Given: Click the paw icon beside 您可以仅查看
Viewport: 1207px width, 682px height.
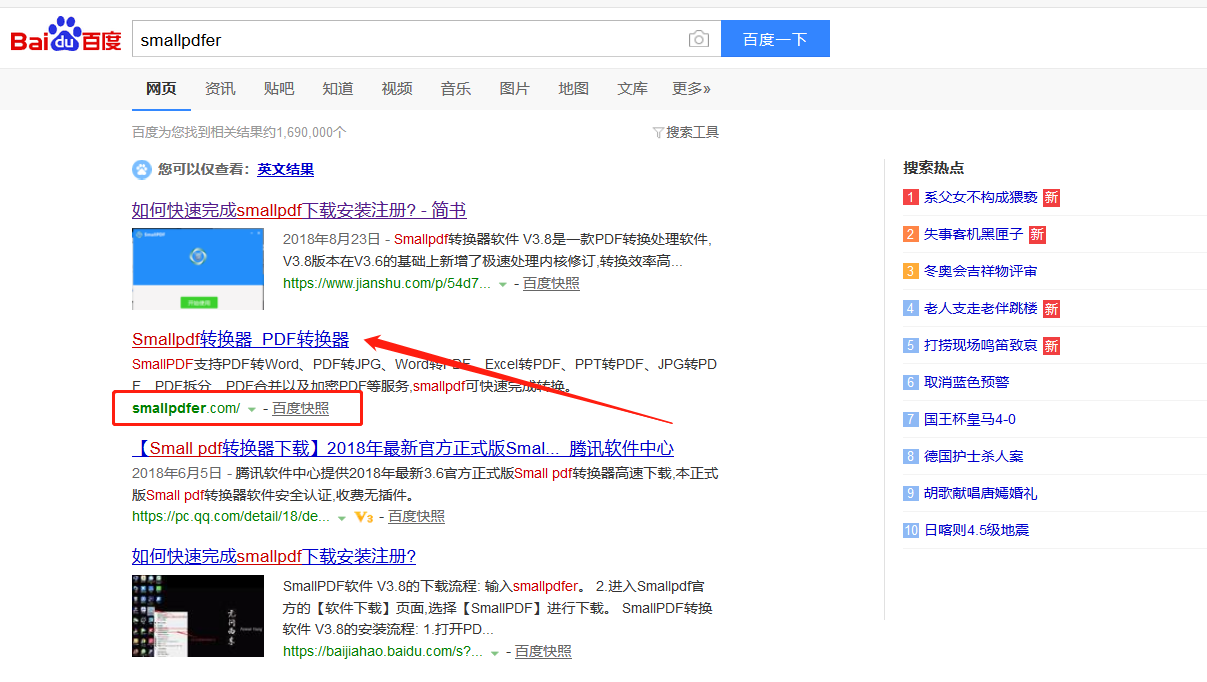Looking at the screenshot, I should (142, 170).
